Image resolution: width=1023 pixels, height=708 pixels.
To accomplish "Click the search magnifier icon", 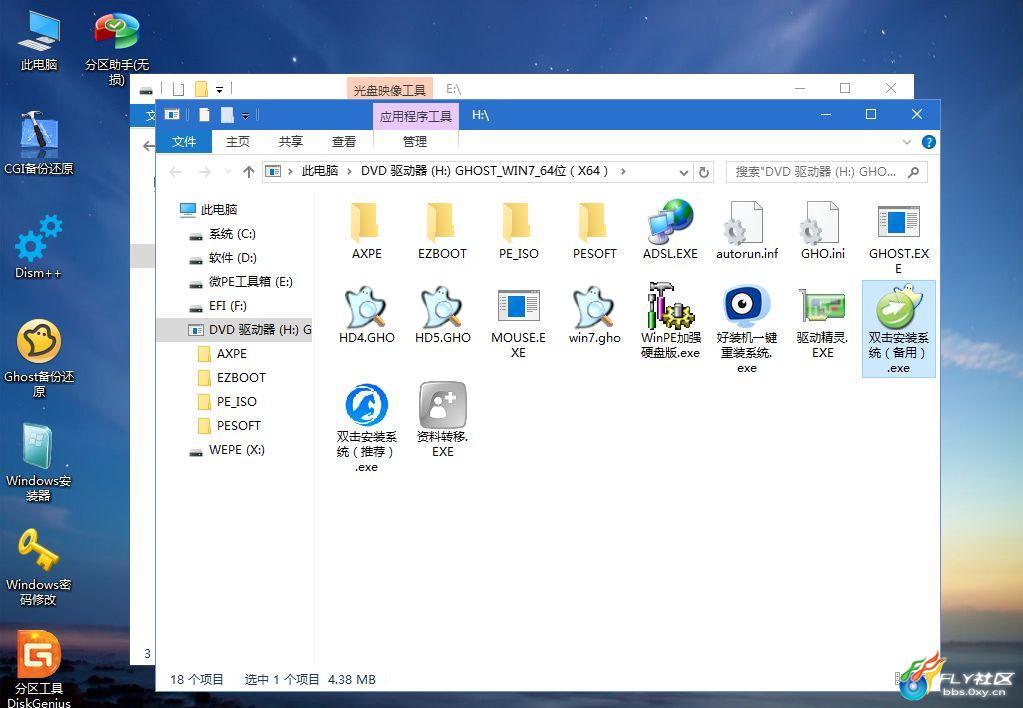I will click(913, 172).
